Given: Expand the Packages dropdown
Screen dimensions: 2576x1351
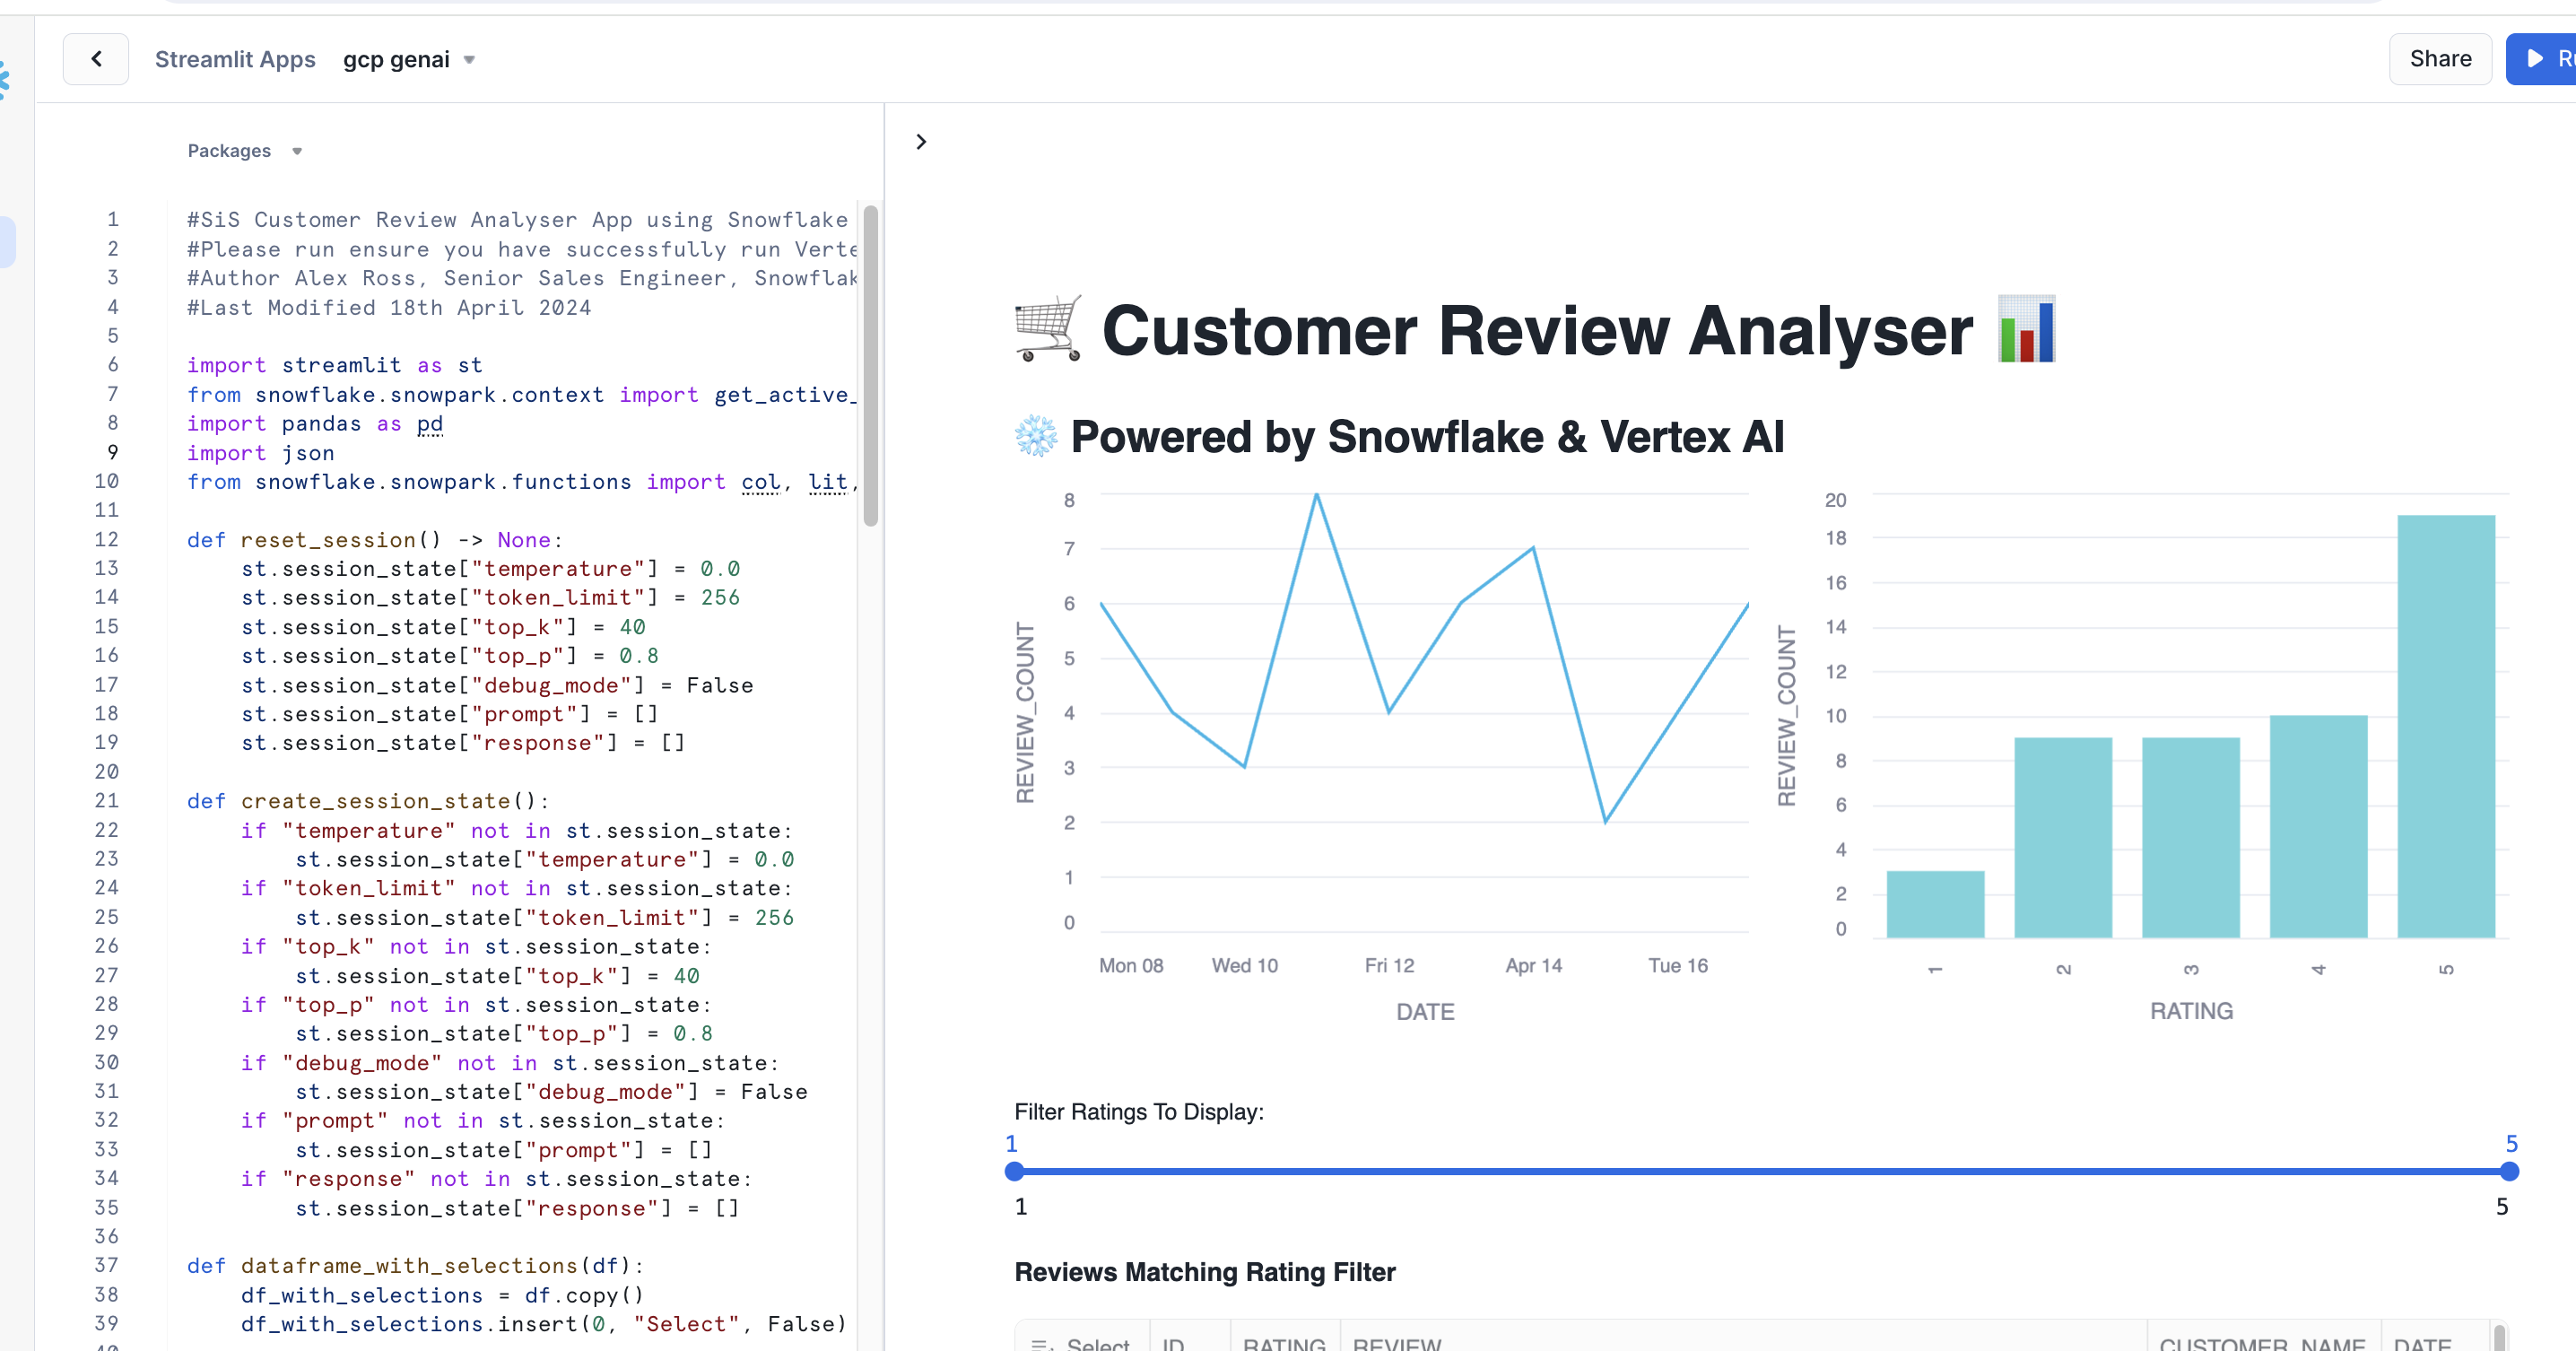Looking at the screenshot, I should pos(244,151).
